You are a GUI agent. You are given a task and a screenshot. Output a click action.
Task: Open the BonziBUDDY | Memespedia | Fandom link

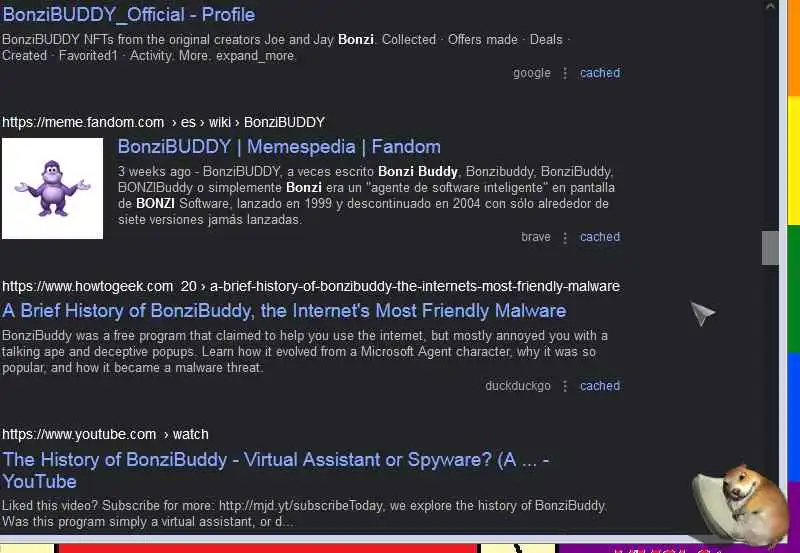click(x=279, y=147)
